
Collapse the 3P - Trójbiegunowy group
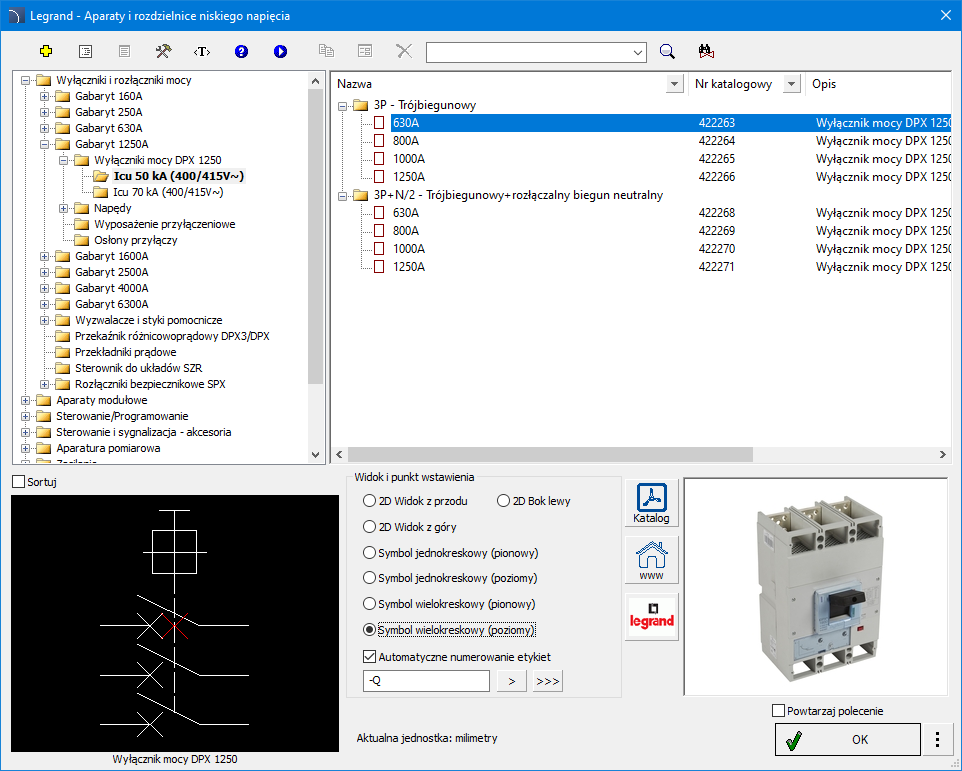tap(342, 105)
